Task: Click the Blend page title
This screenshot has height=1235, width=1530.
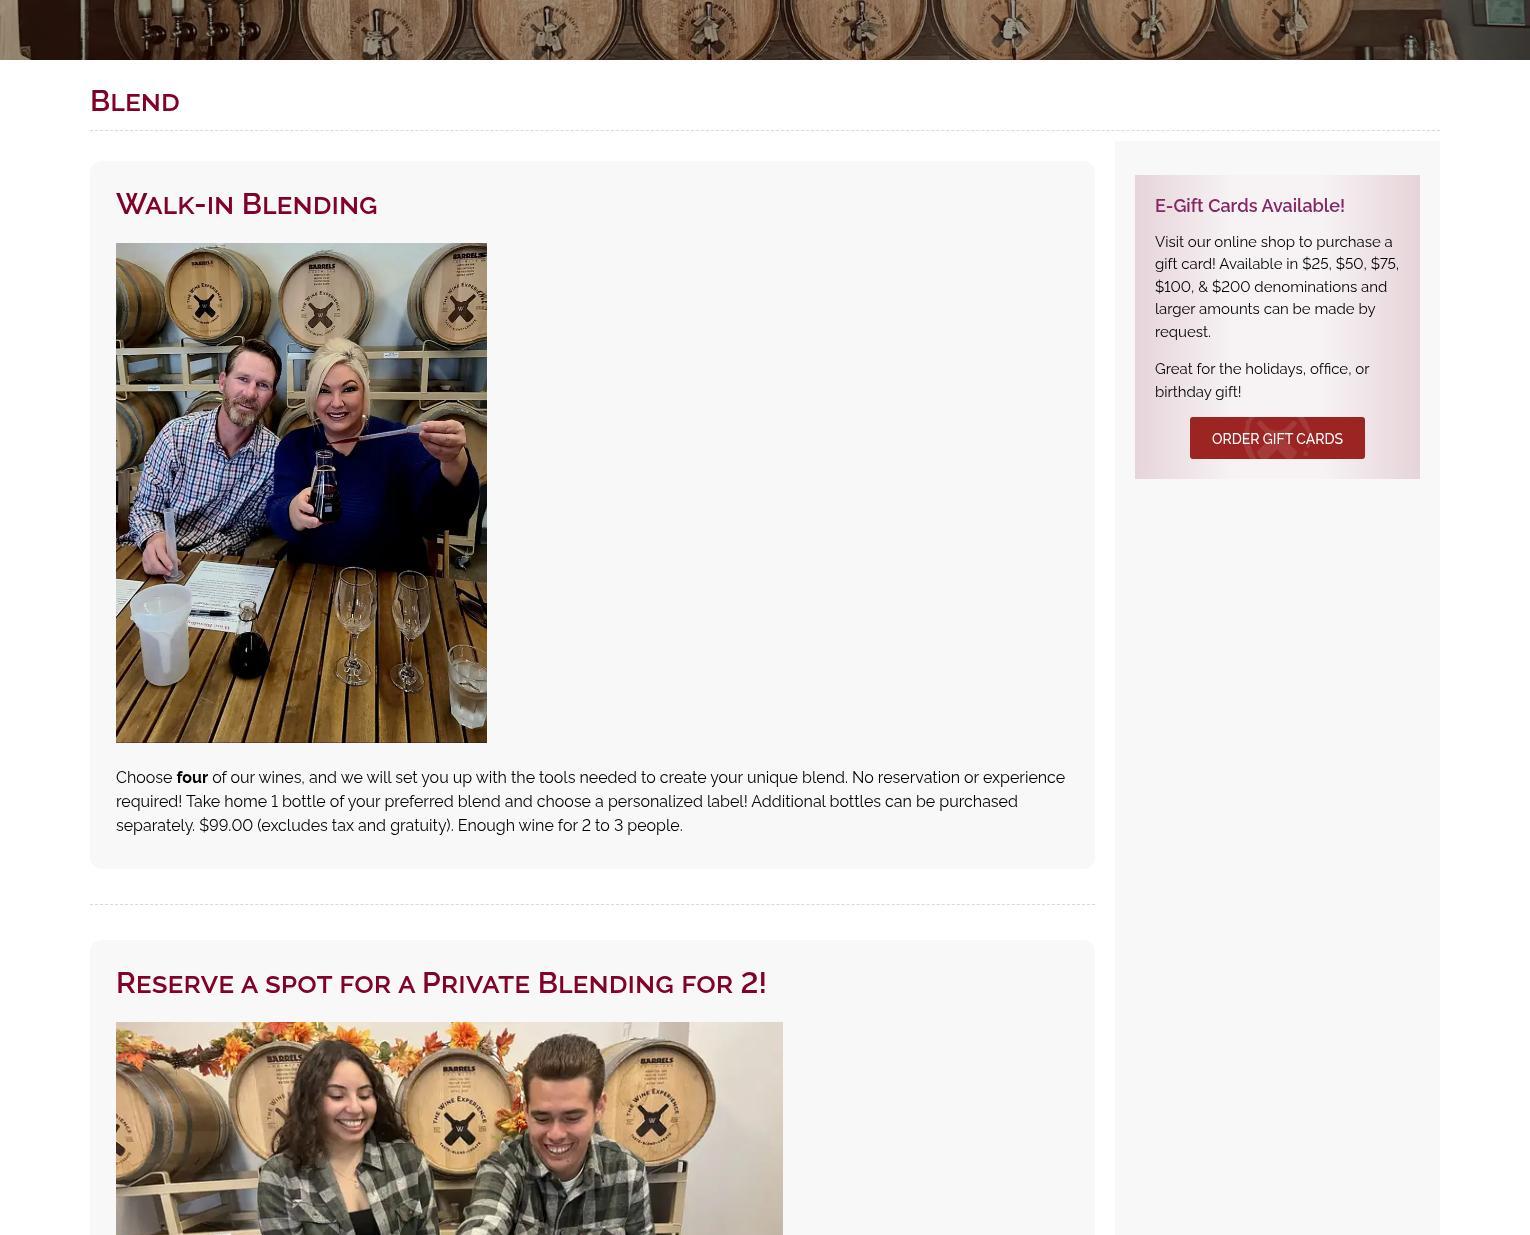Action: (x=135, y=101)
